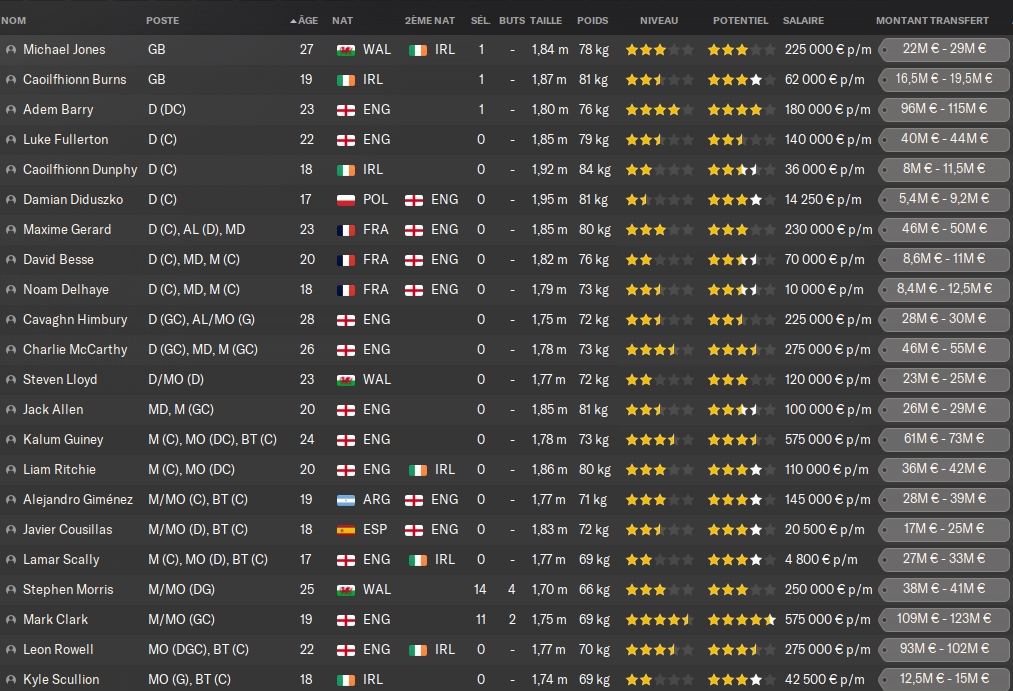Click the player icon beside David Besse
This screenshot has width=1013, height=691.
(x=10, y=260)
